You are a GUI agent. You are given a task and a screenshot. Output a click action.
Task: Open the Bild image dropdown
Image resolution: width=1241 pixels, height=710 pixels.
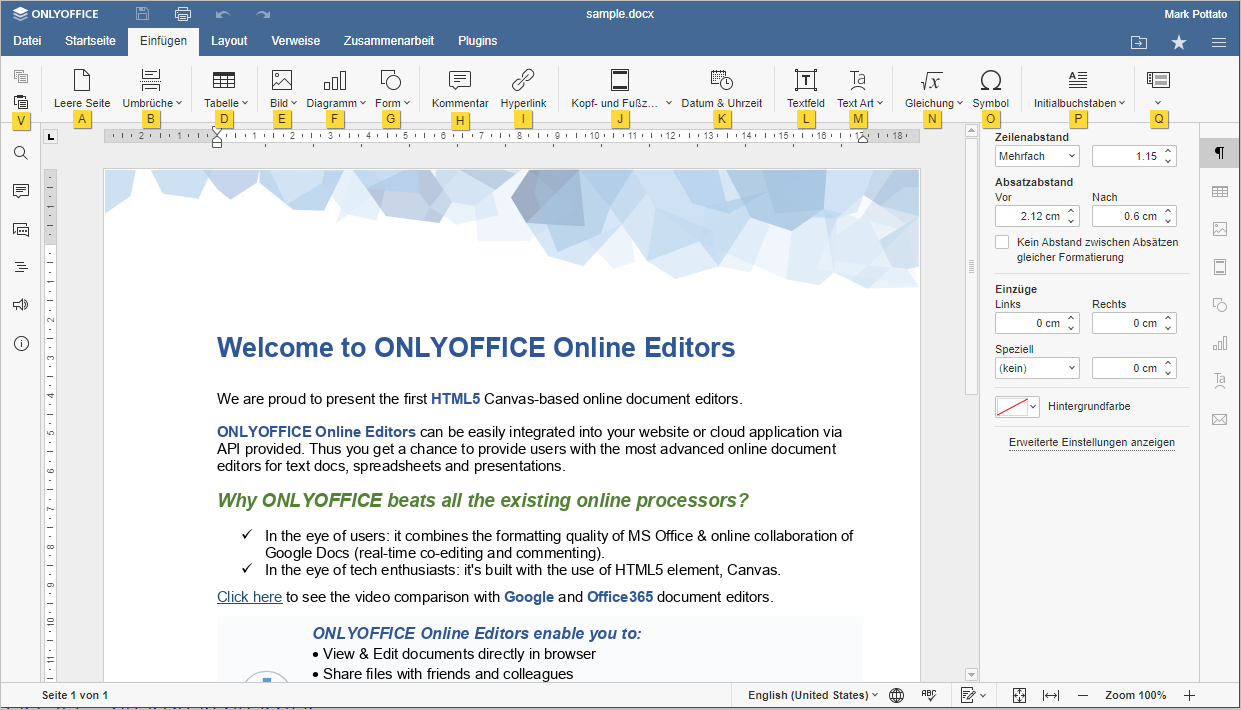point(283,89)
